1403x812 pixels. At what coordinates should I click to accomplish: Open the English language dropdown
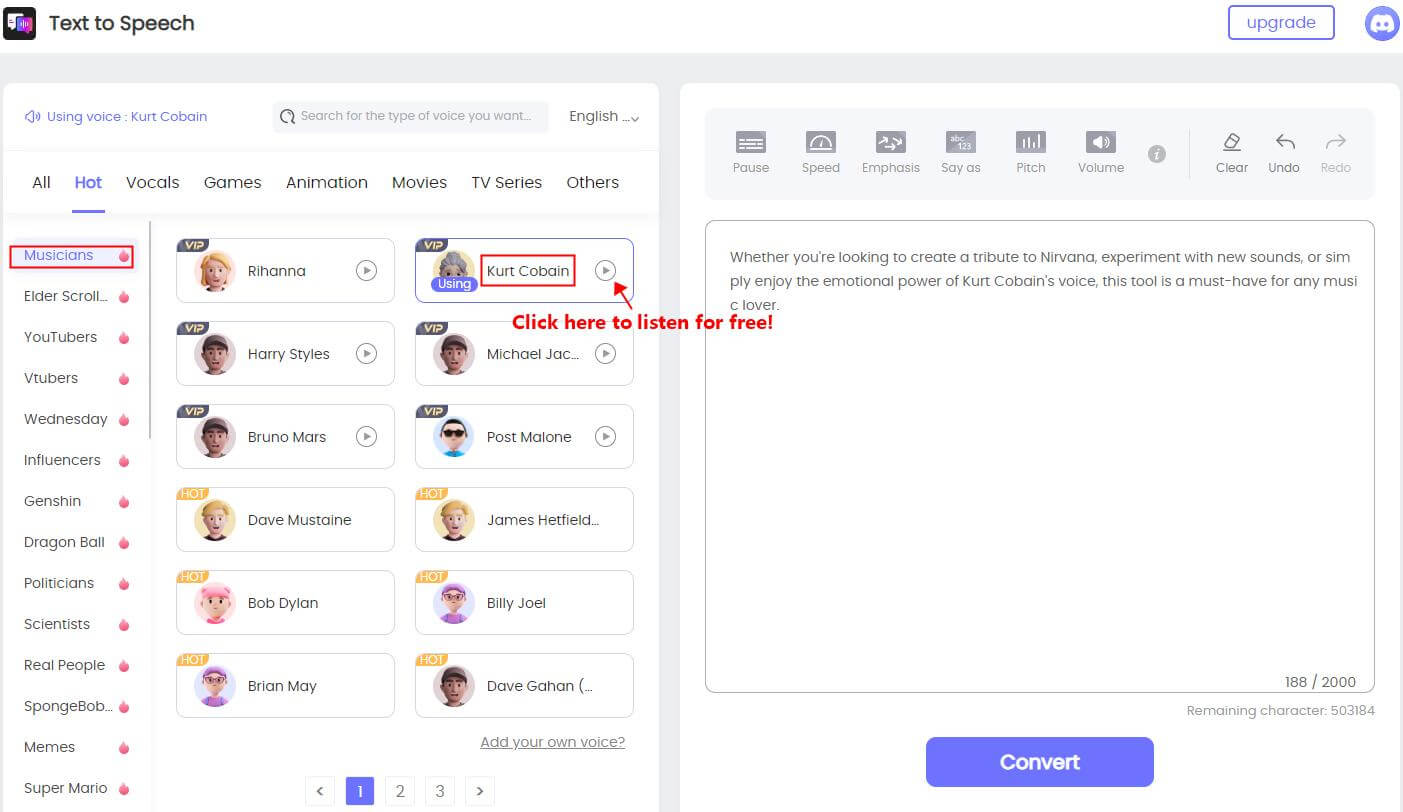click(604, 116)
